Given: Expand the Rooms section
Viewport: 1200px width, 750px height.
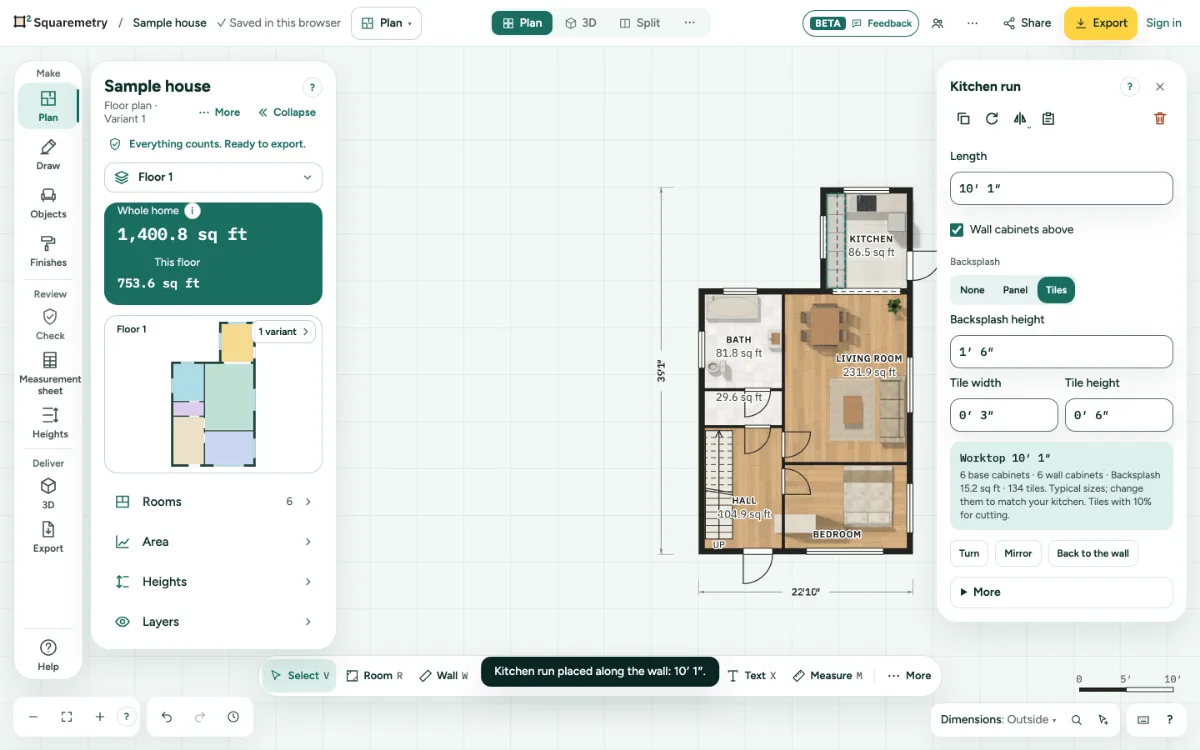Looking at the screenshot, I should pos(213,502).
